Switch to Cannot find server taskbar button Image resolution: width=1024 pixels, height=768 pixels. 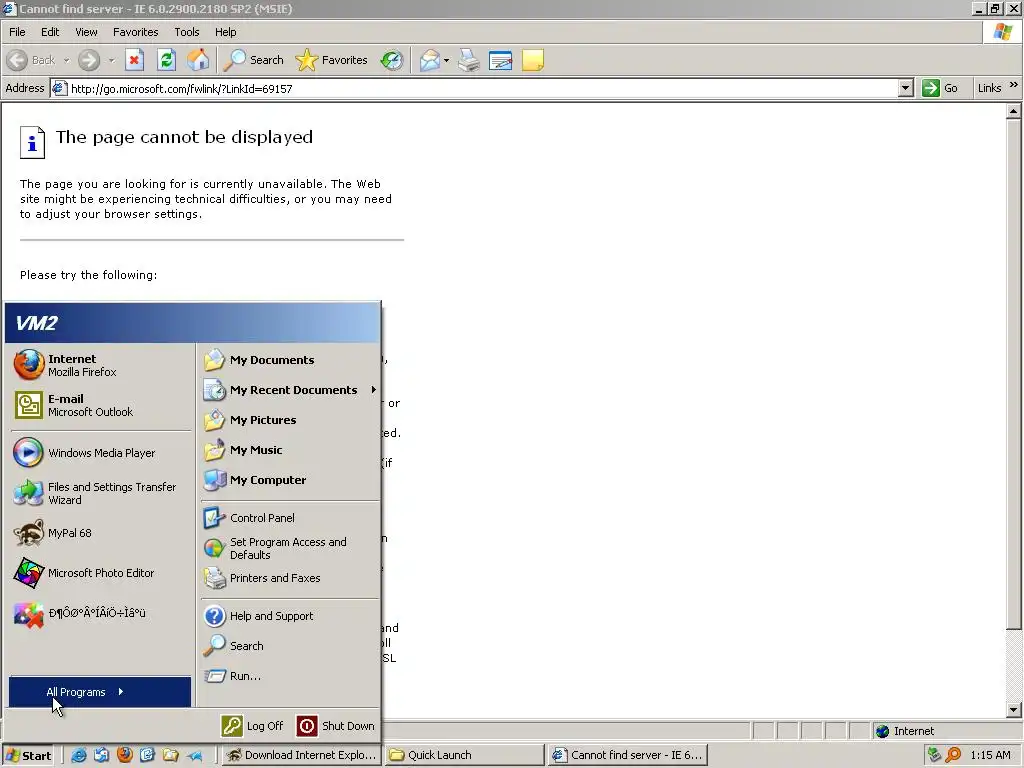tap(628, 755)
